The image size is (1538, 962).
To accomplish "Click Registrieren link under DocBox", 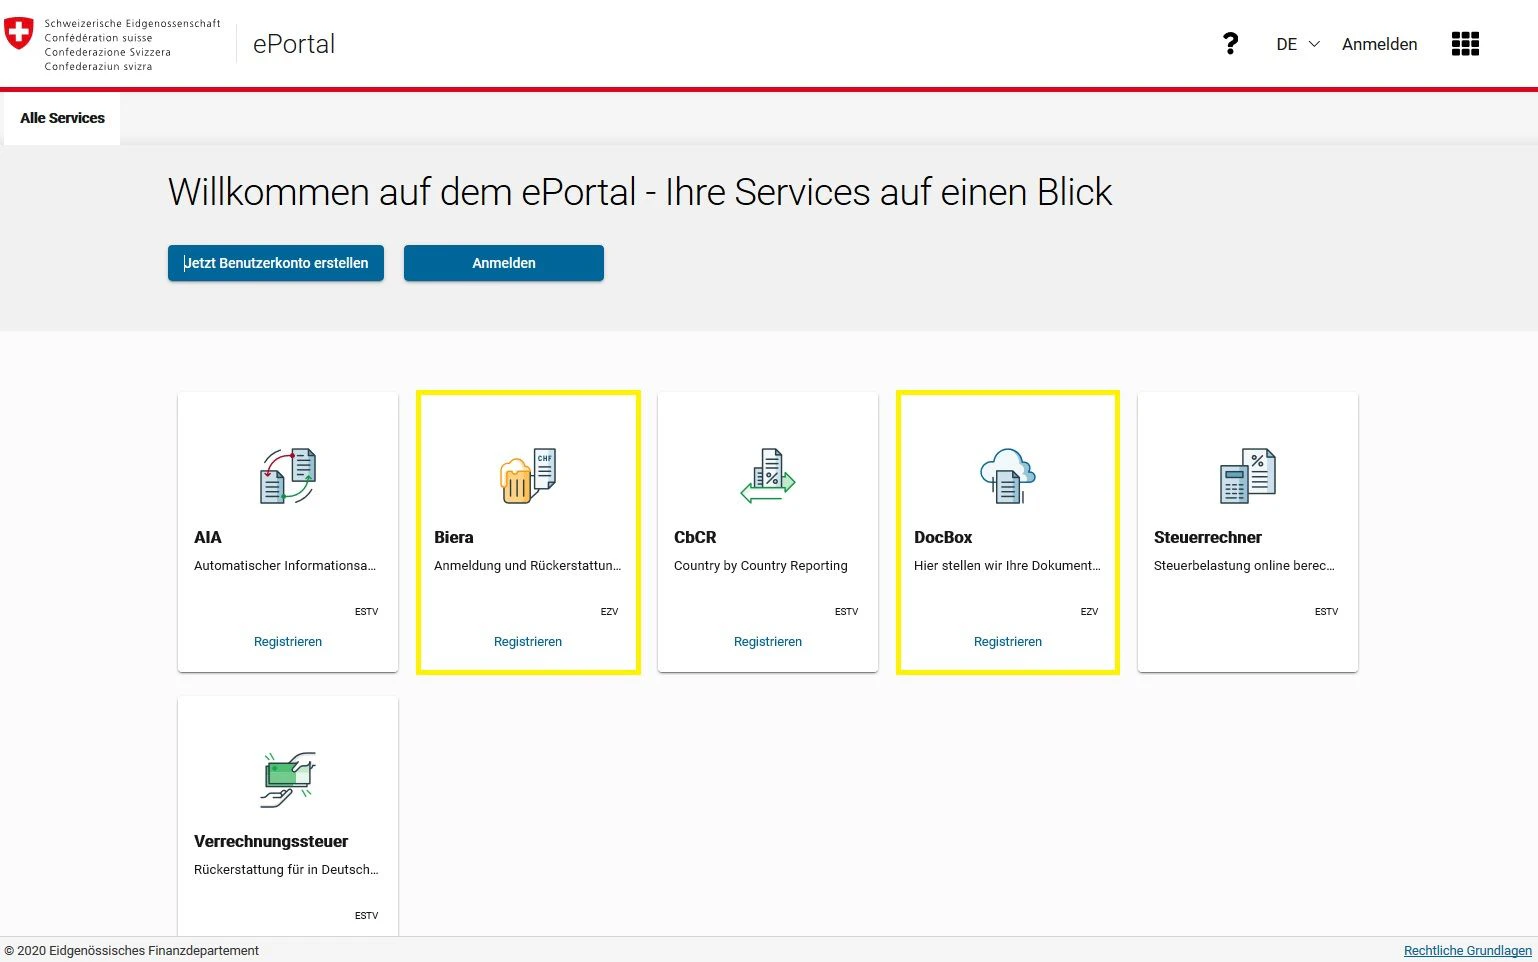I will [x=1008, y=642].
